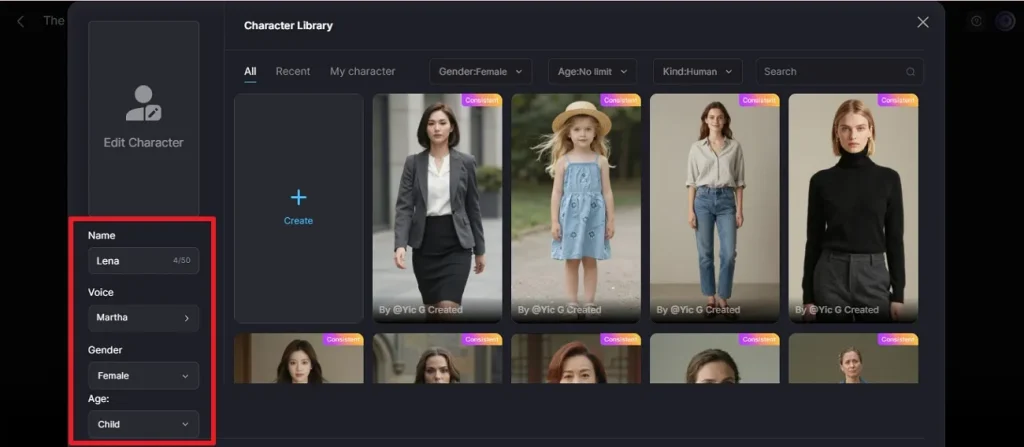1024x447 pixels.
Task: Open the Martha voice selector
Action: [143, 318]
